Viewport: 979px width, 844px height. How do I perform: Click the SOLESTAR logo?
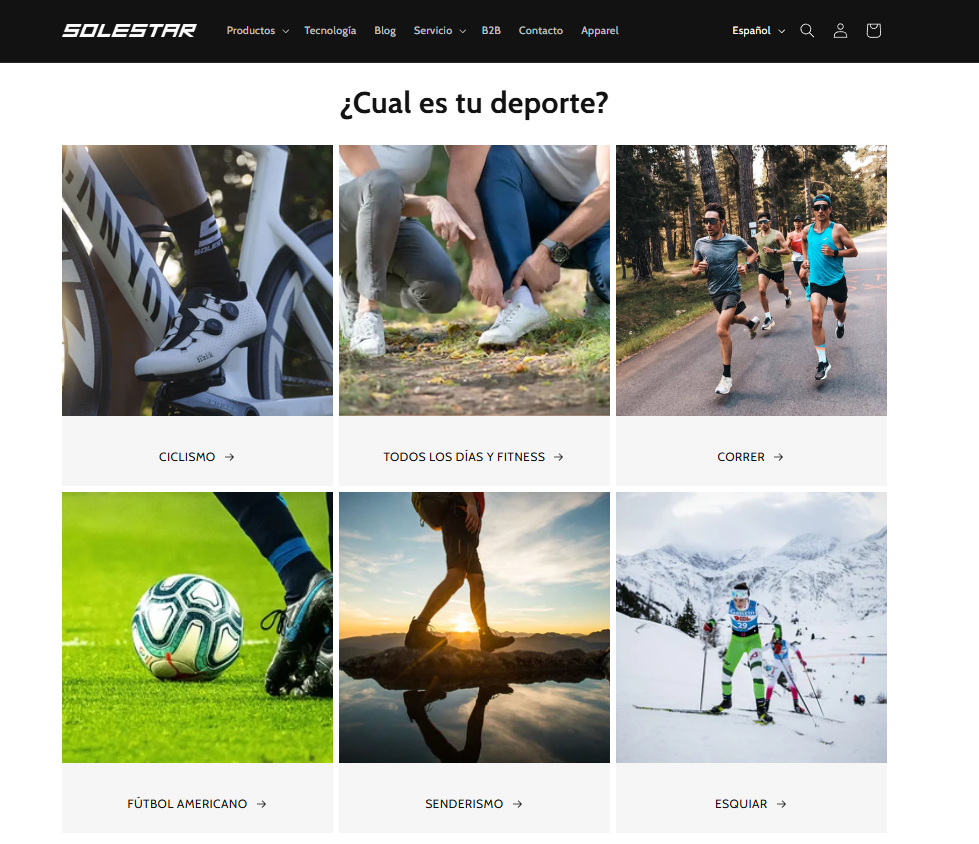point(129,31)
